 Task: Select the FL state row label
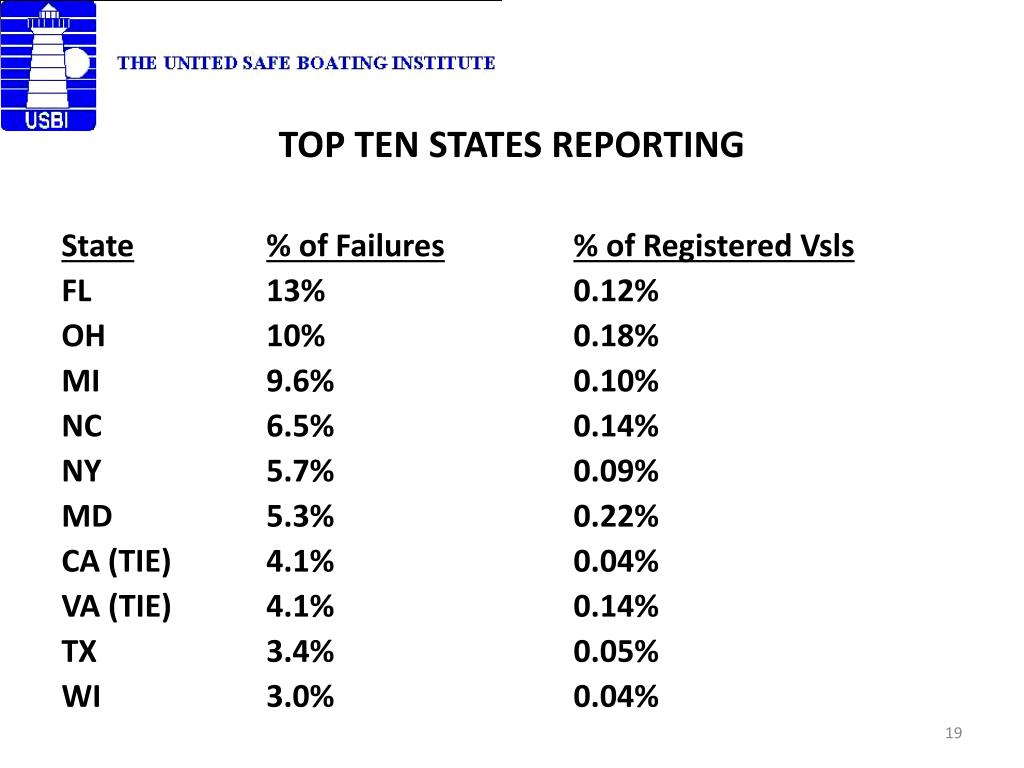76,291
